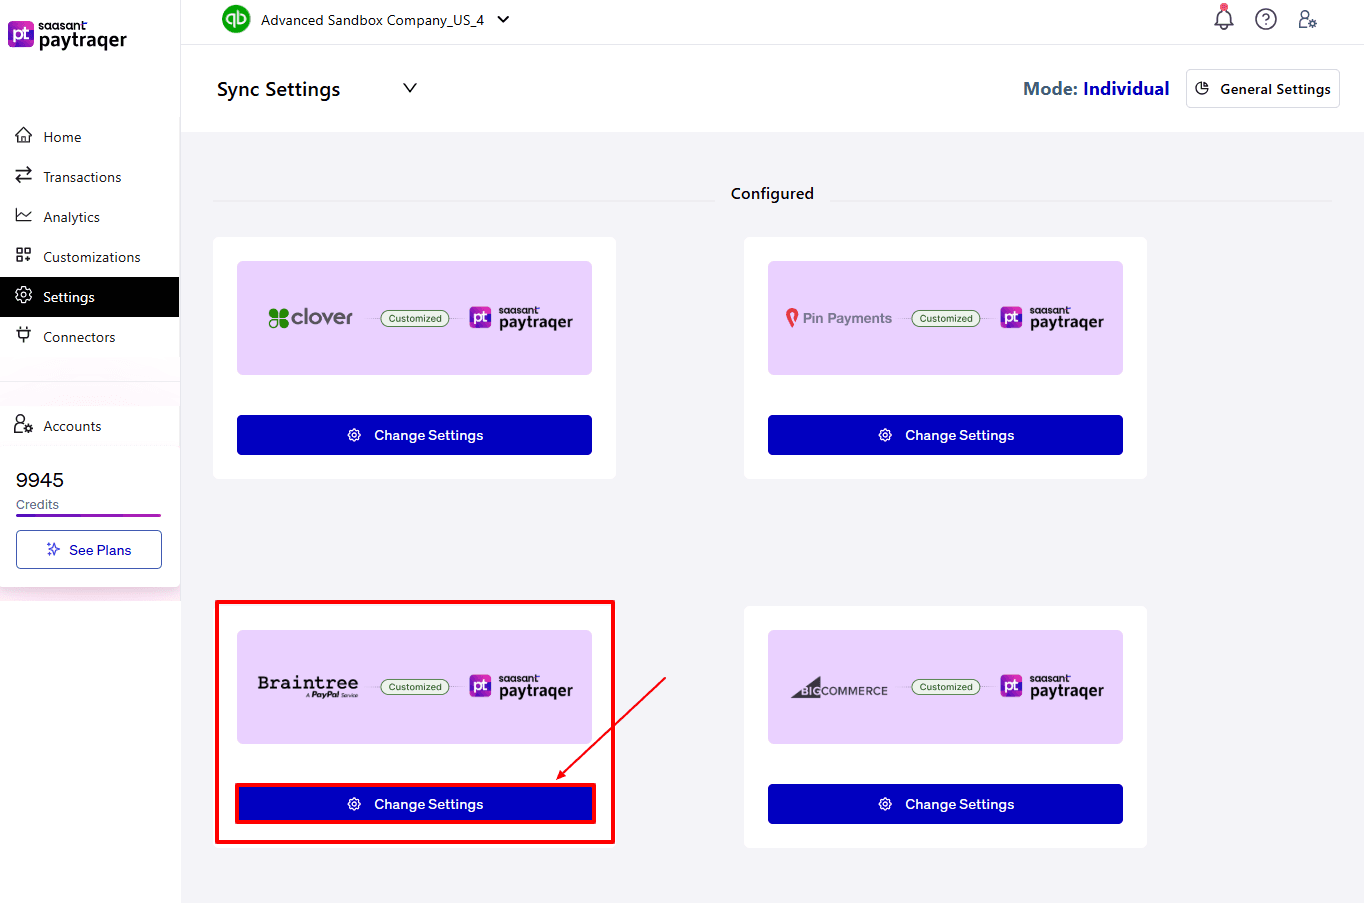The image size is (1364, 903).
Task: Click the SaasAnt PayTraqer logo
Action: pyautogui.click(x=68, y=35)
